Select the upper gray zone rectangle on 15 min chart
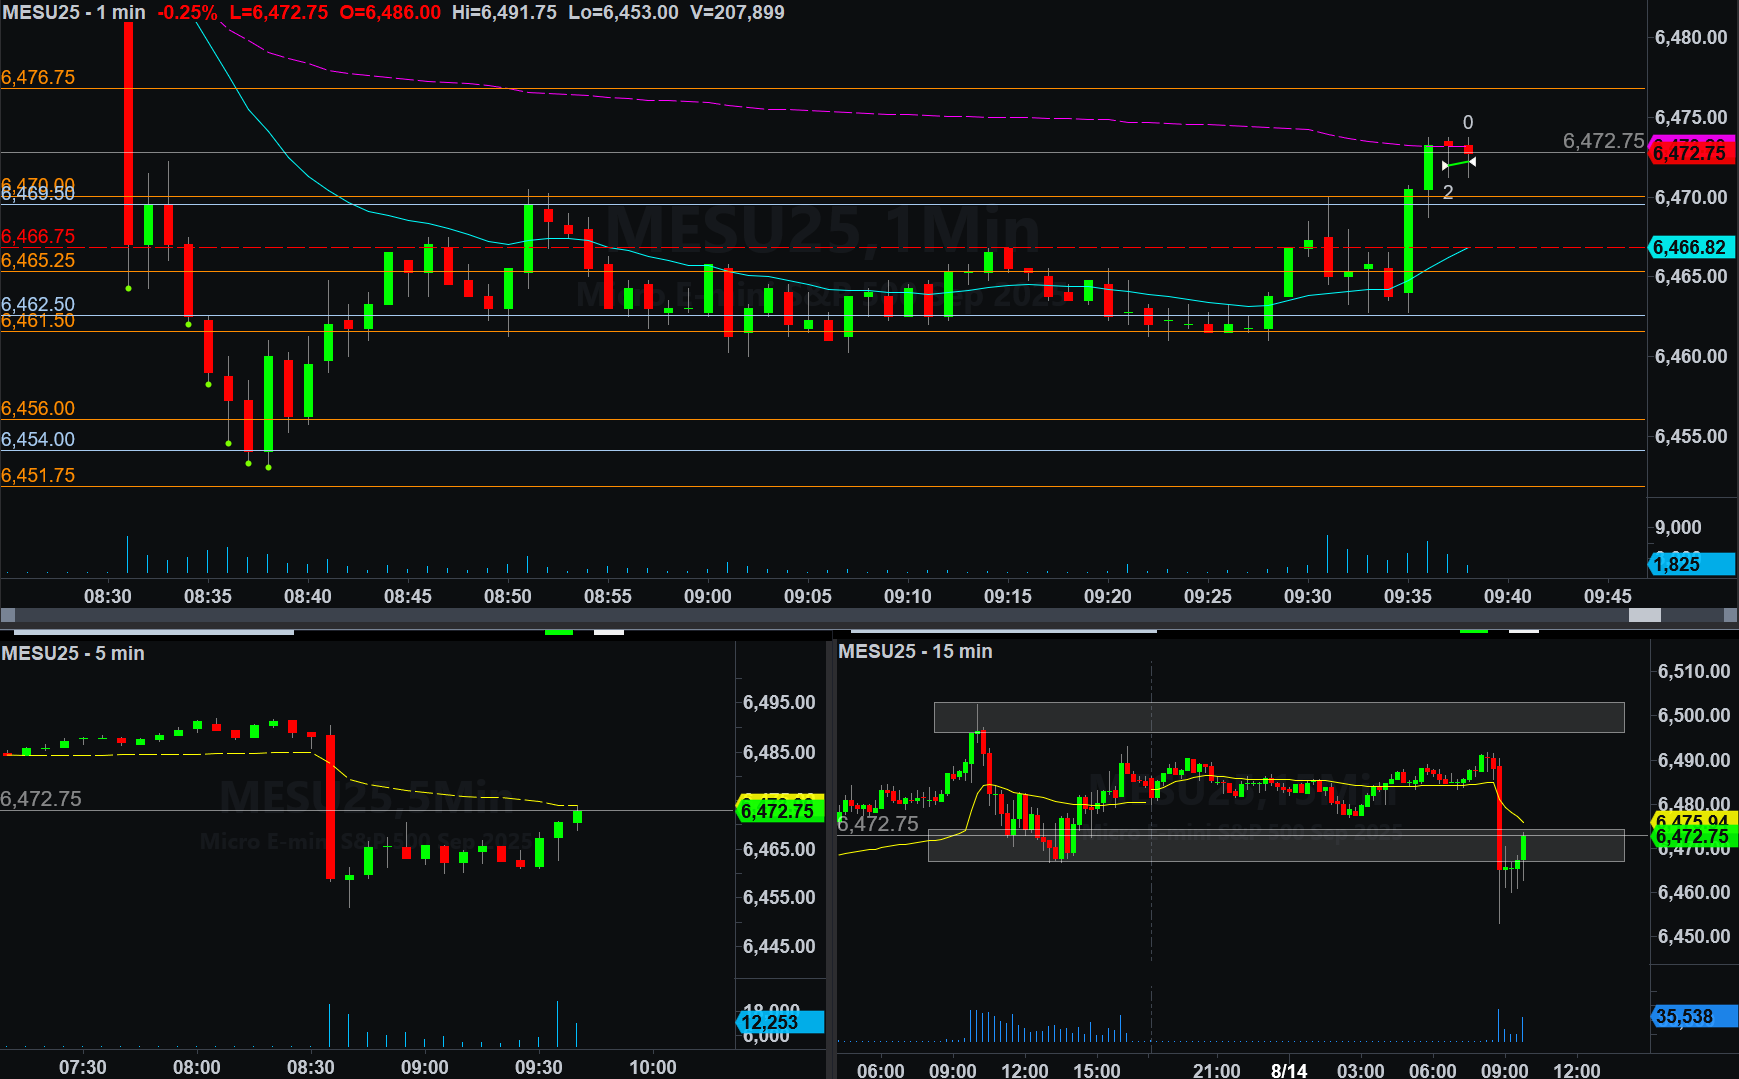 point(1278,717)
